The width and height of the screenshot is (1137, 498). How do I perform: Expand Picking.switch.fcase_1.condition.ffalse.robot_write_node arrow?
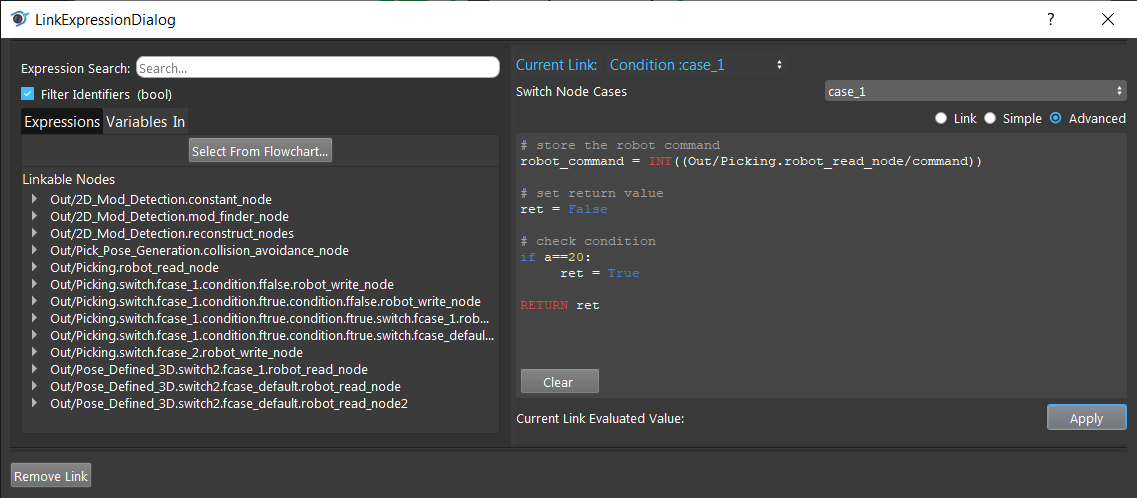tap(34, 283)
